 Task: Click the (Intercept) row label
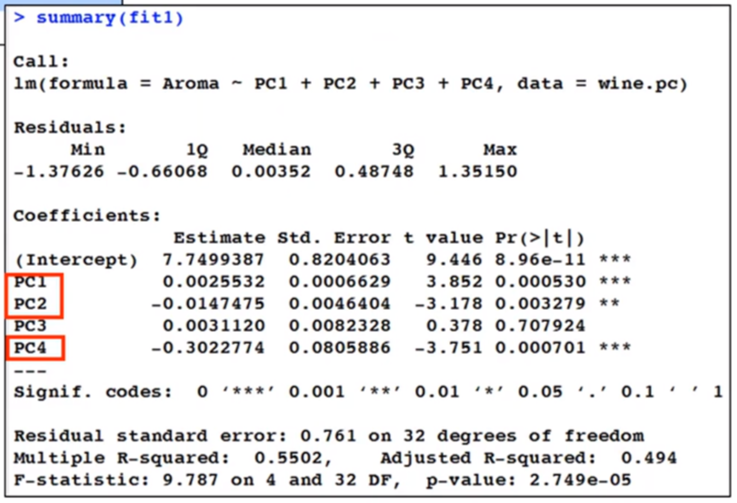point(76,259)
